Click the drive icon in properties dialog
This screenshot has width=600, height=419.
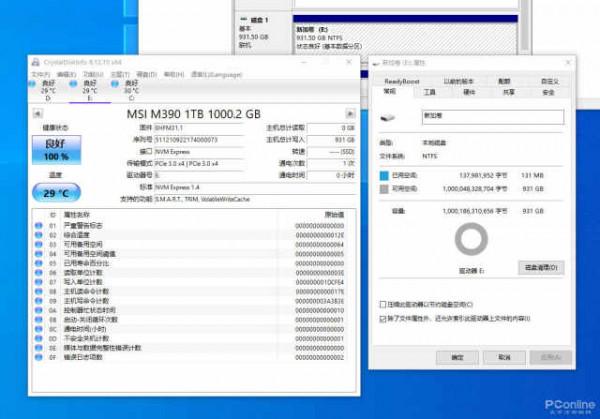coord(387,117)
